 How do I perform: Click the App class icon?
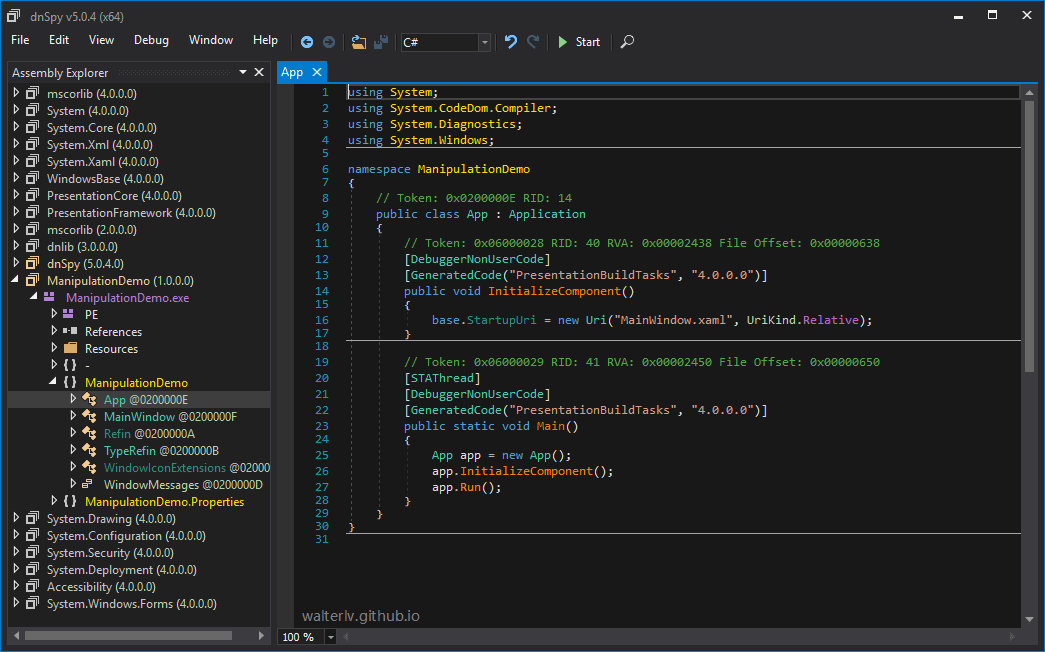(89, 399)
